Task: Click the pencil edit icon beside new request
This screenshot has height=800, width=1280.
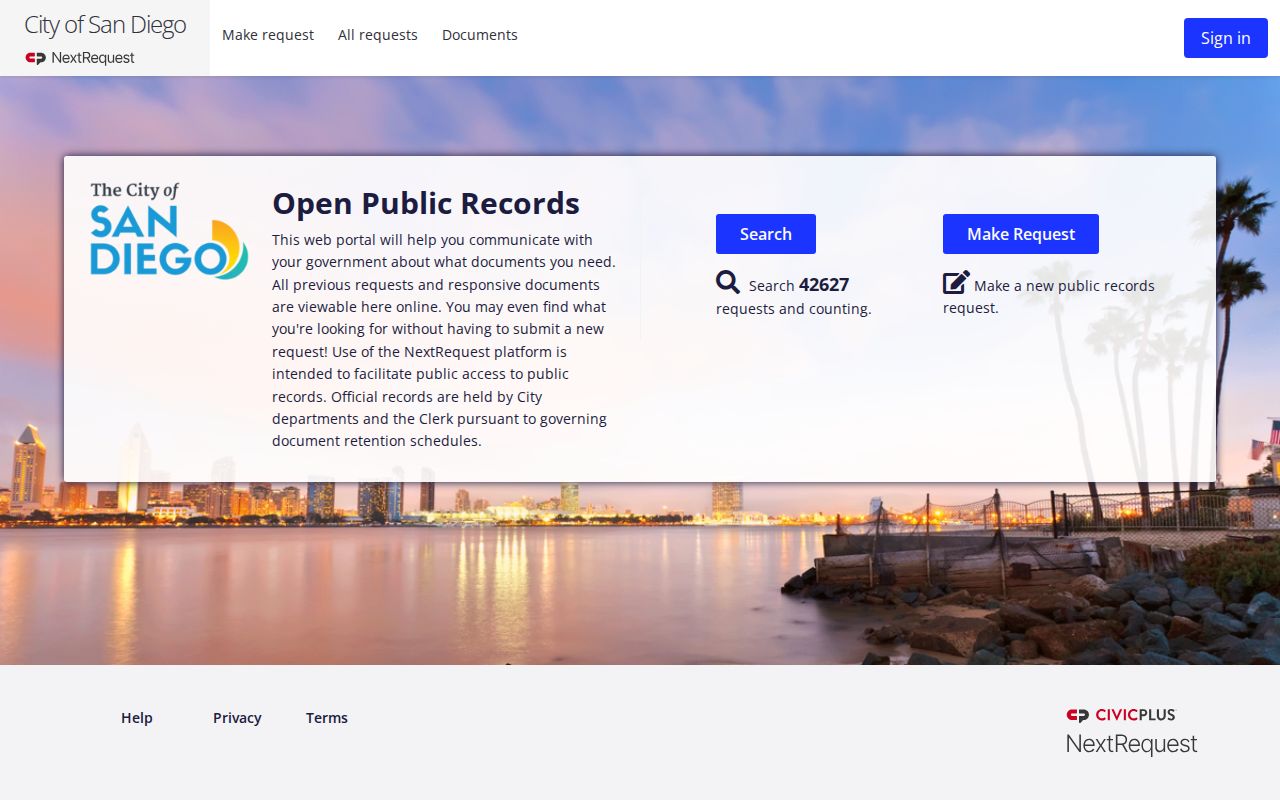Action: pyautogui.click(x=956, y=282)
